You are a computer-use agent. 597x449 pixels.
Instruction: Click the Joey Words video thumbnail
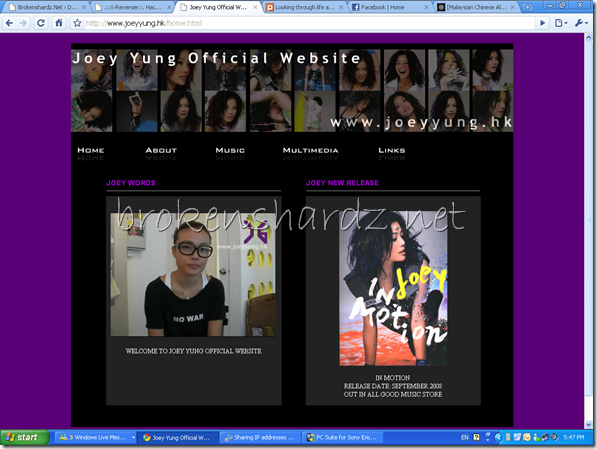[x=193, y=275]
